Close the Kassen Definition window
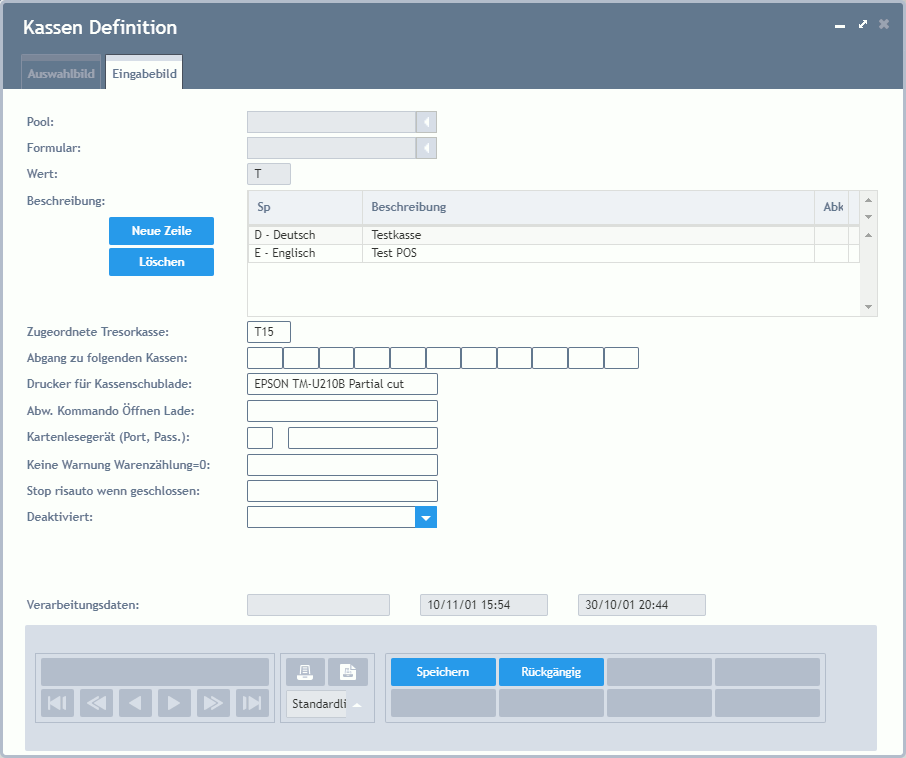The width and height of the screenshot is (906, 758). [884, 24]
